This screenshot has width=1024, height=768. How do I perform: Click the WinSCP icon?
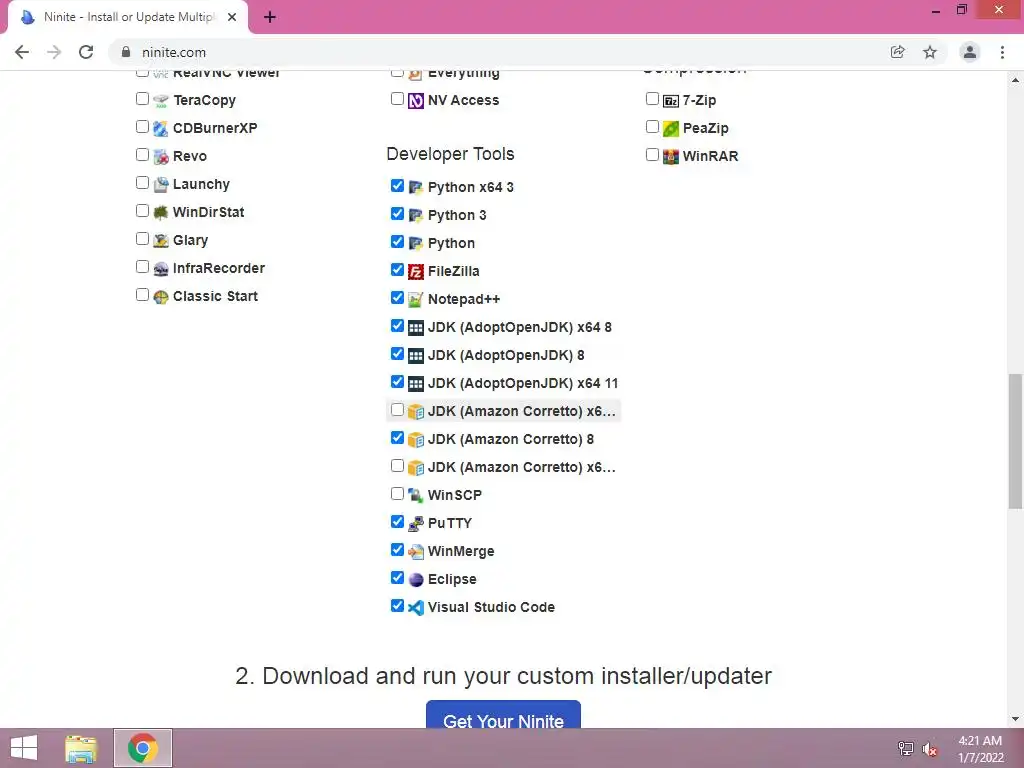coord(416,496)
